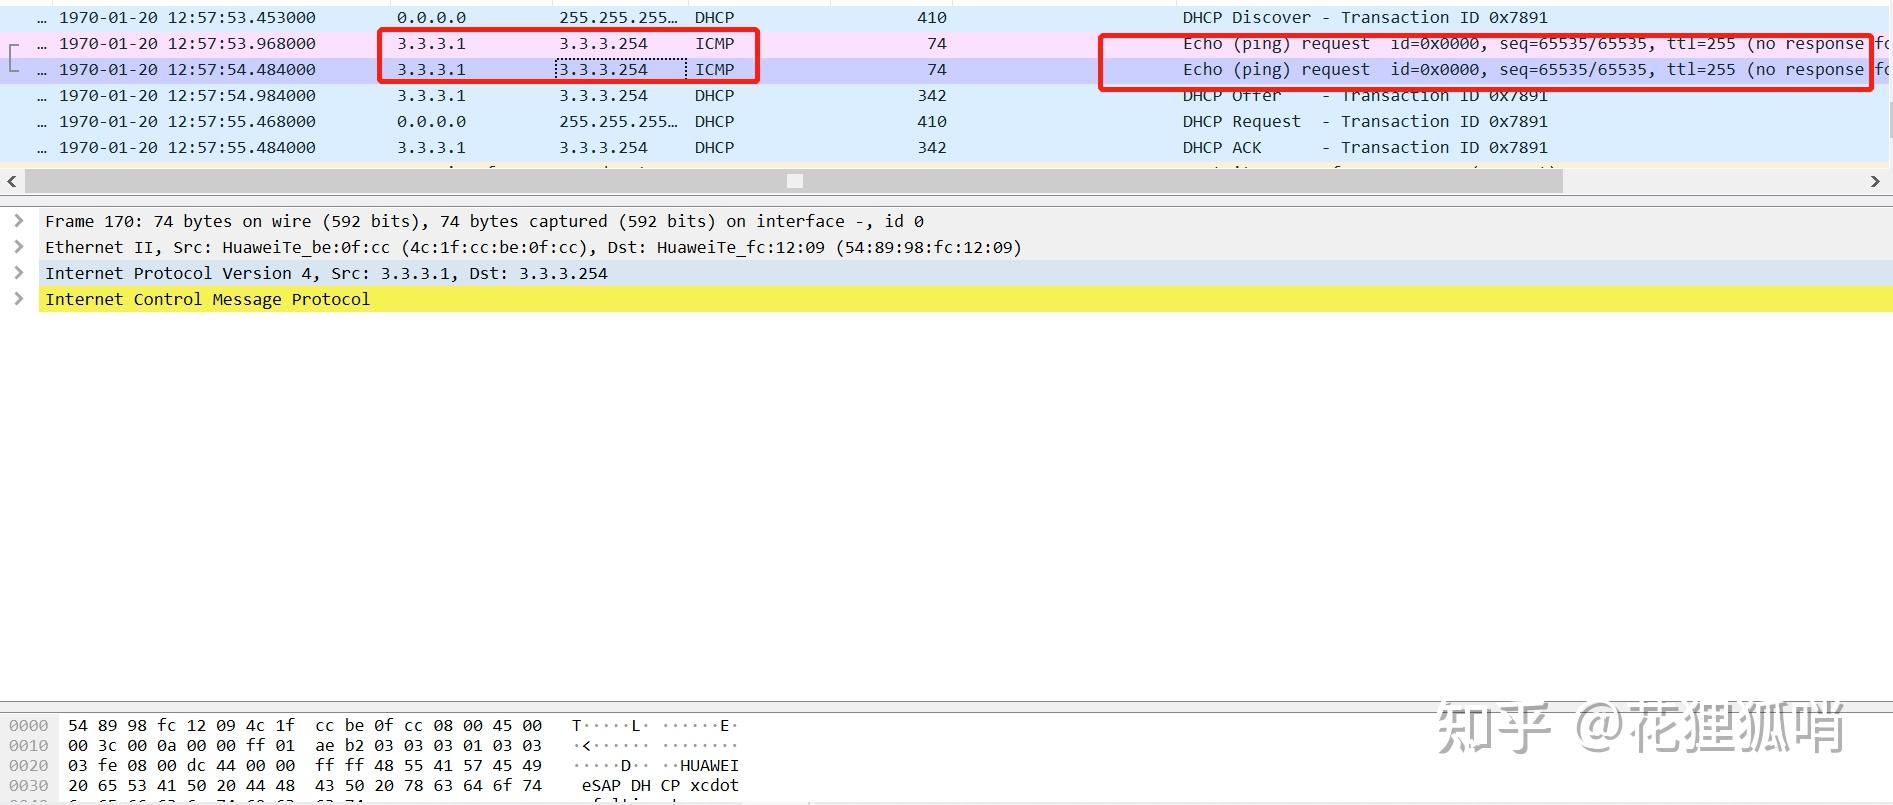This screenshot has height=805, width=1893.
Task: Click hex dump offset 0010
Action: pyautogui.click(x=29, y=745)
